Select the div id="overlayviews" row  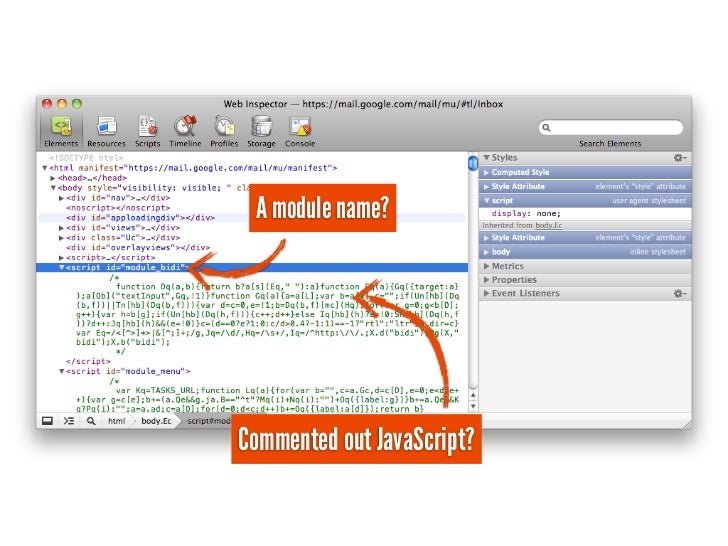coord(138,247)
